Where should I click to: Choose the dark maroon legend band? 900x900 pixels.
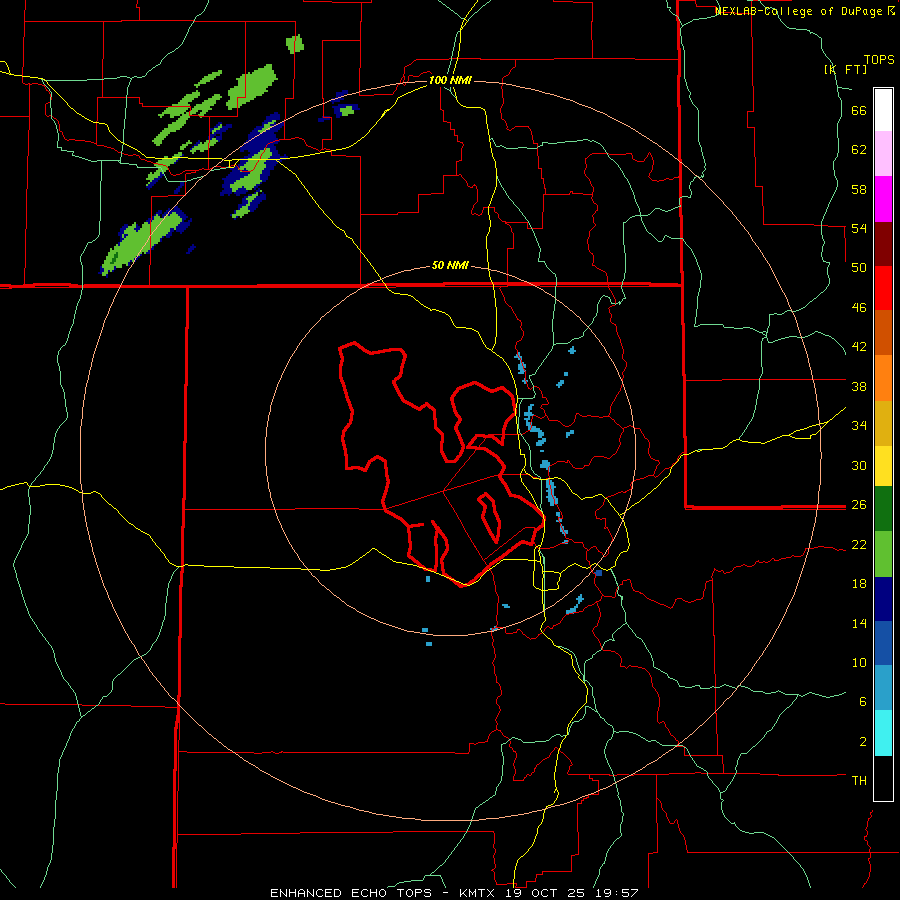click(883, 244)
